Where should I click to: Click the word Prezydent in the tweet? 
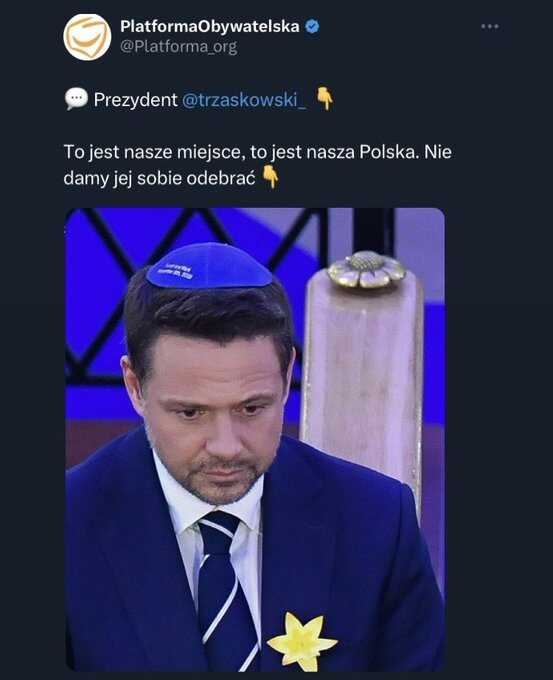pos(135,100)
